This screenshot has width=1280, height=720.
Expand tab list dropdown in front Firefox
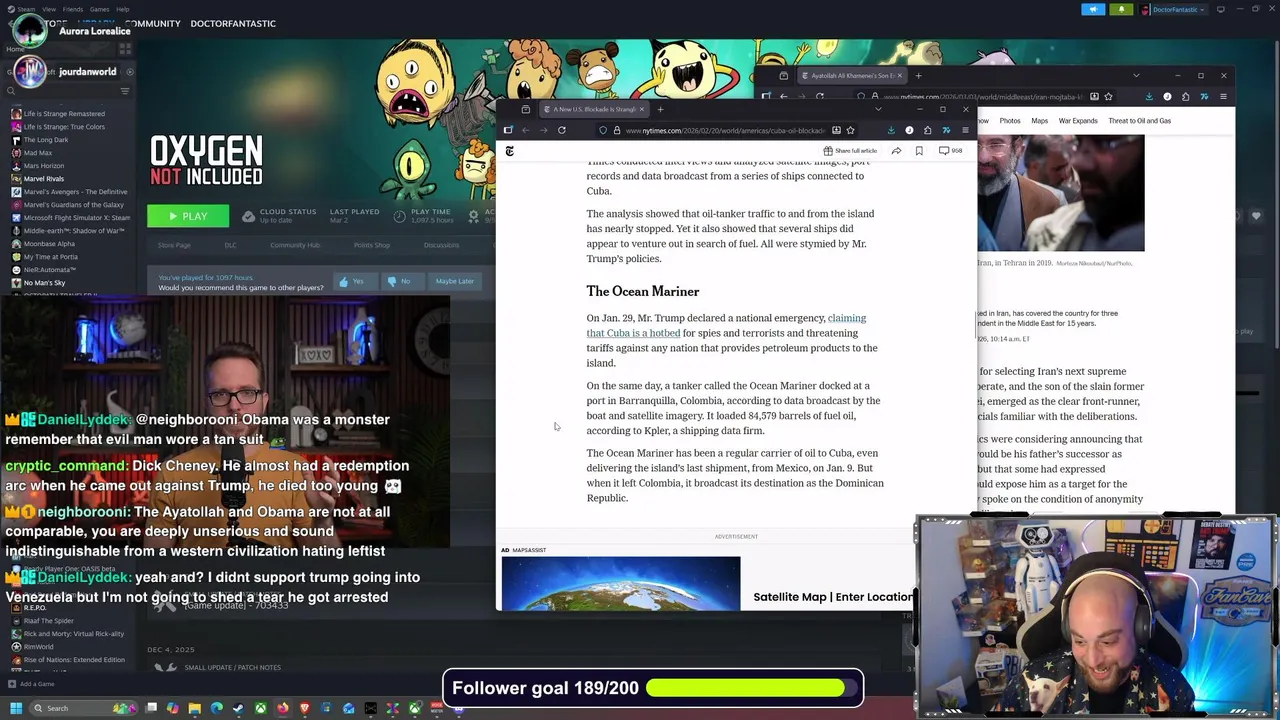point(878,109)
